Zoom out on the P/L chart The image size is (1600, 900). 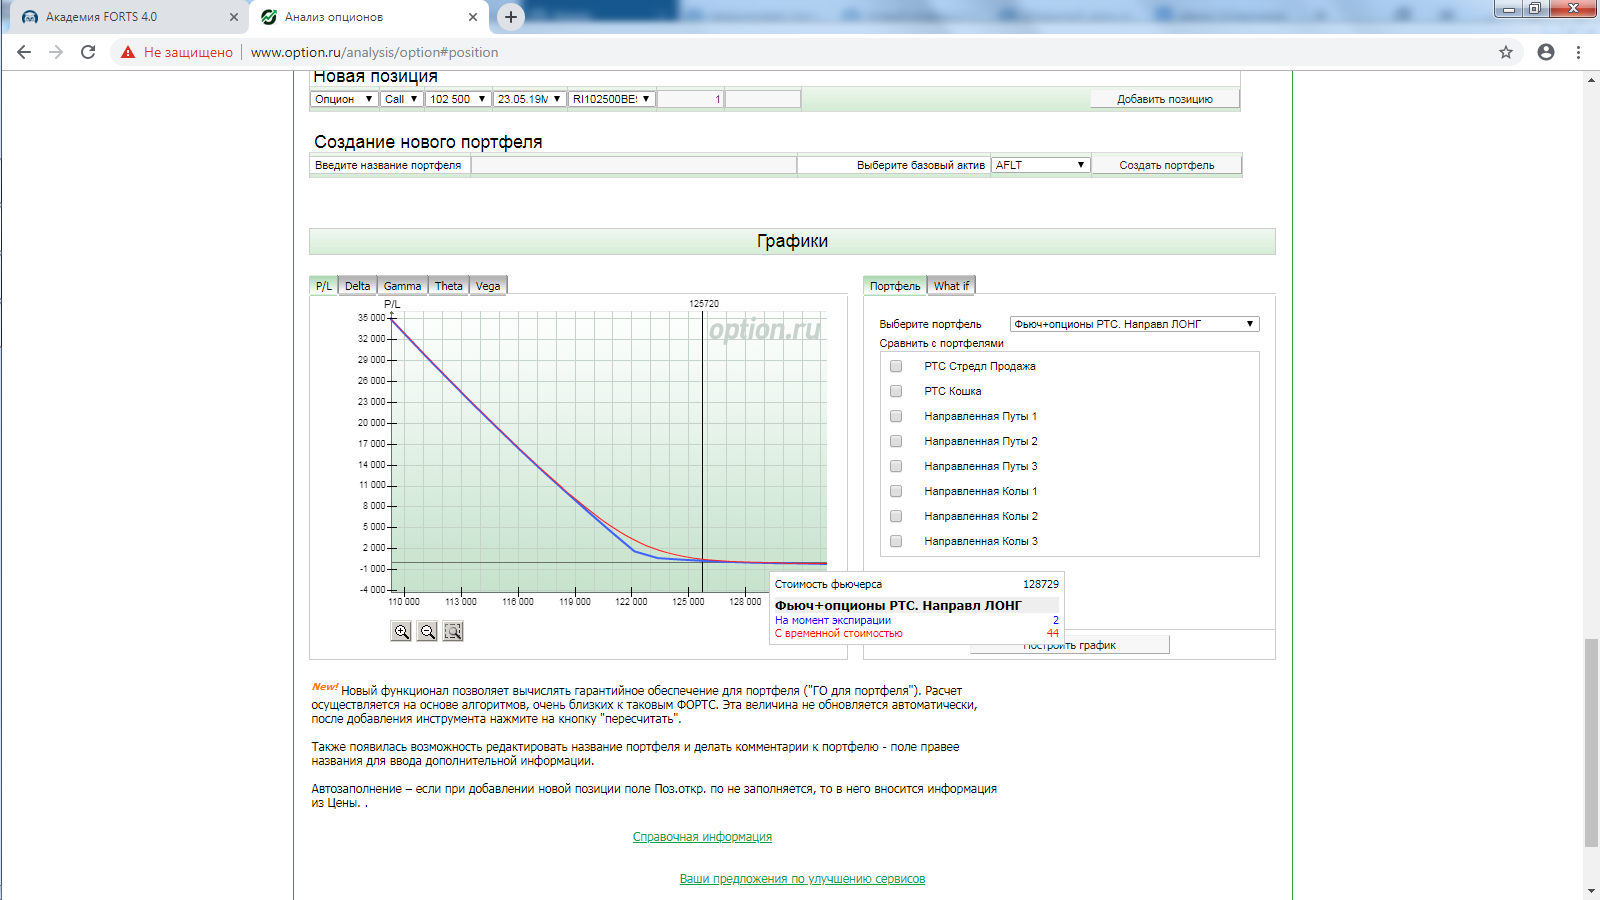click(427, 631)
